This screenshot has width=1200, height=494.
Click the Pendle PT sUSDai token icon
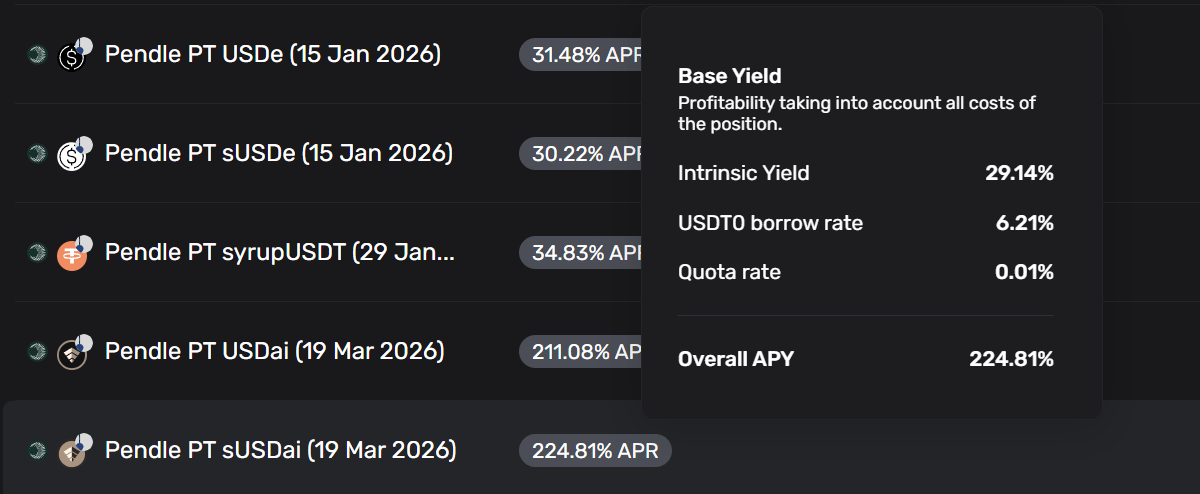click(x=73, y=452)
